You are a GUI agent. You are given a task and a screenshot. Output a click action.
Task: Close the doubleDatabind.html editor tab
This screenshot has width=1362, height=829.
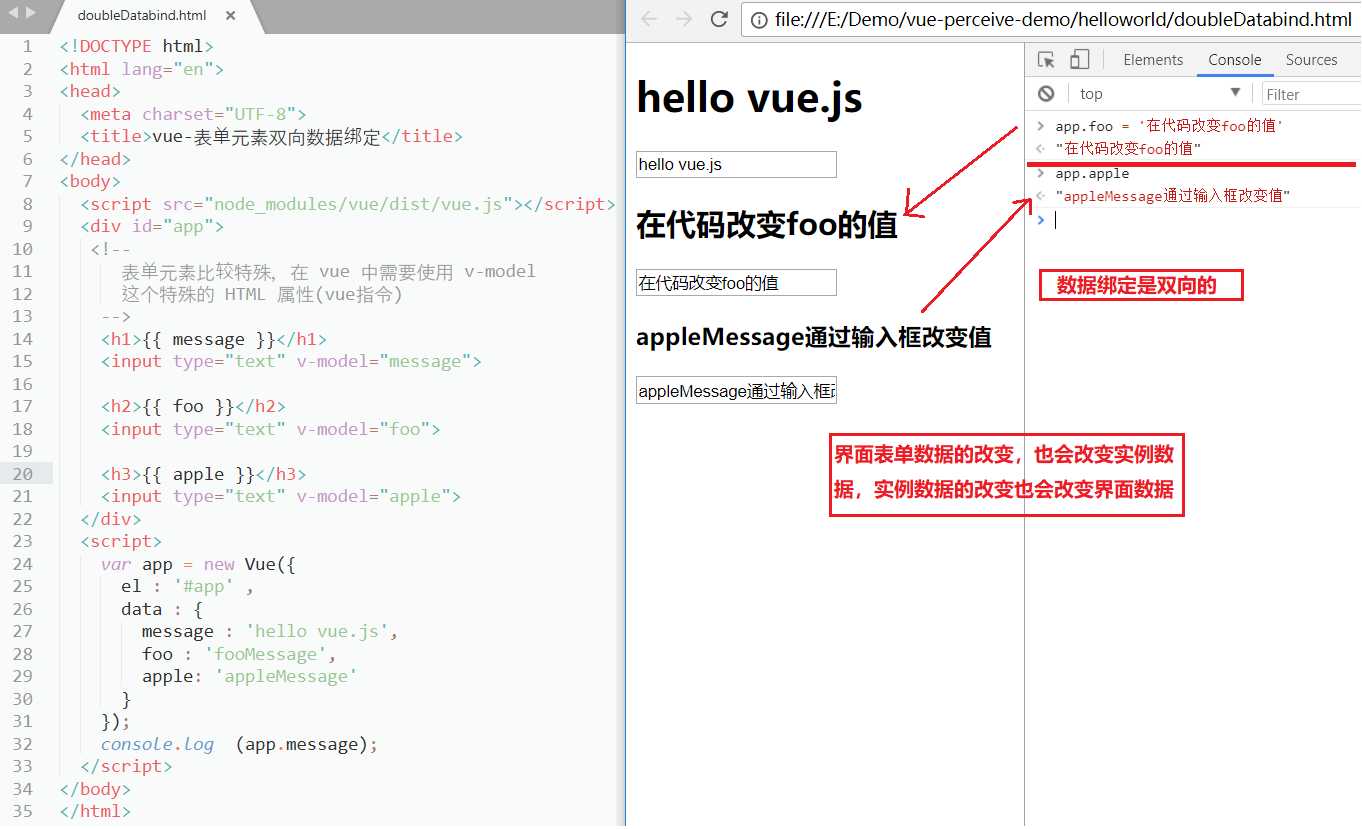click(231, 16)
